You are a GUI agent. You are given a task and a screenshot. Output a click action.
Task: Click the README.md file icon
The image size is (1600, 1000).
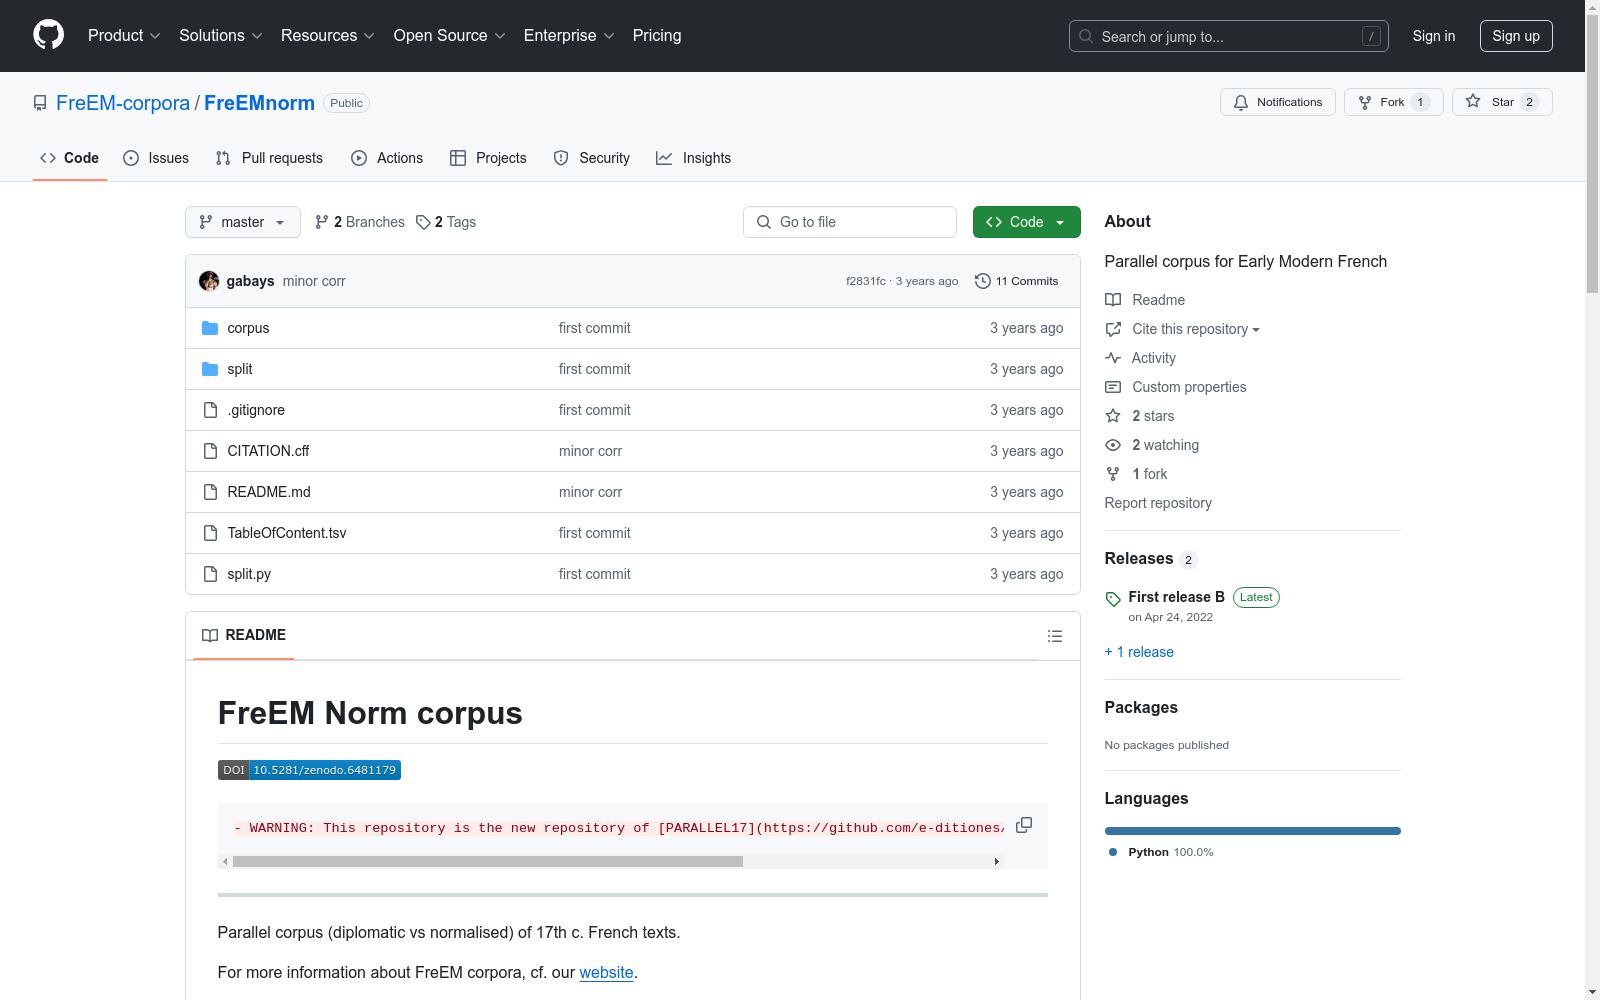click(x=210, y=492)
